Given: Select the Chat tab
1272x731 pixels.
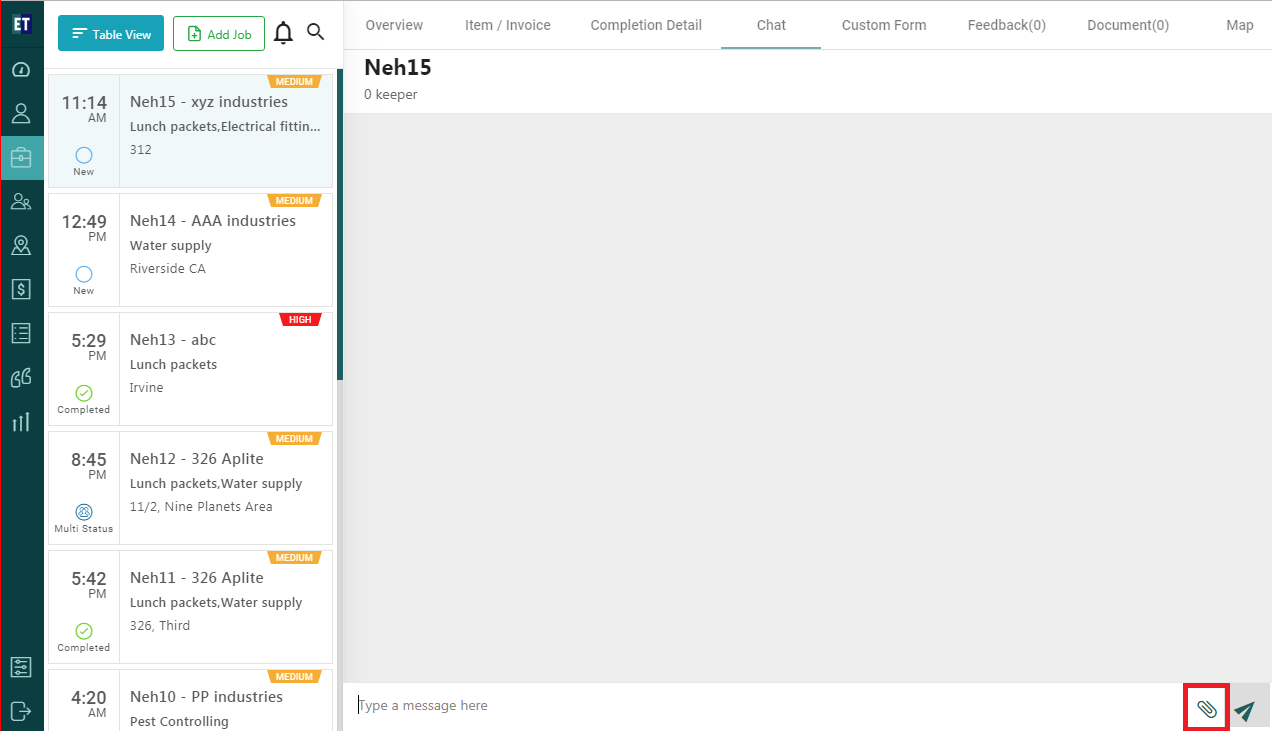Looking at the screenshot, I should point(771,25).
